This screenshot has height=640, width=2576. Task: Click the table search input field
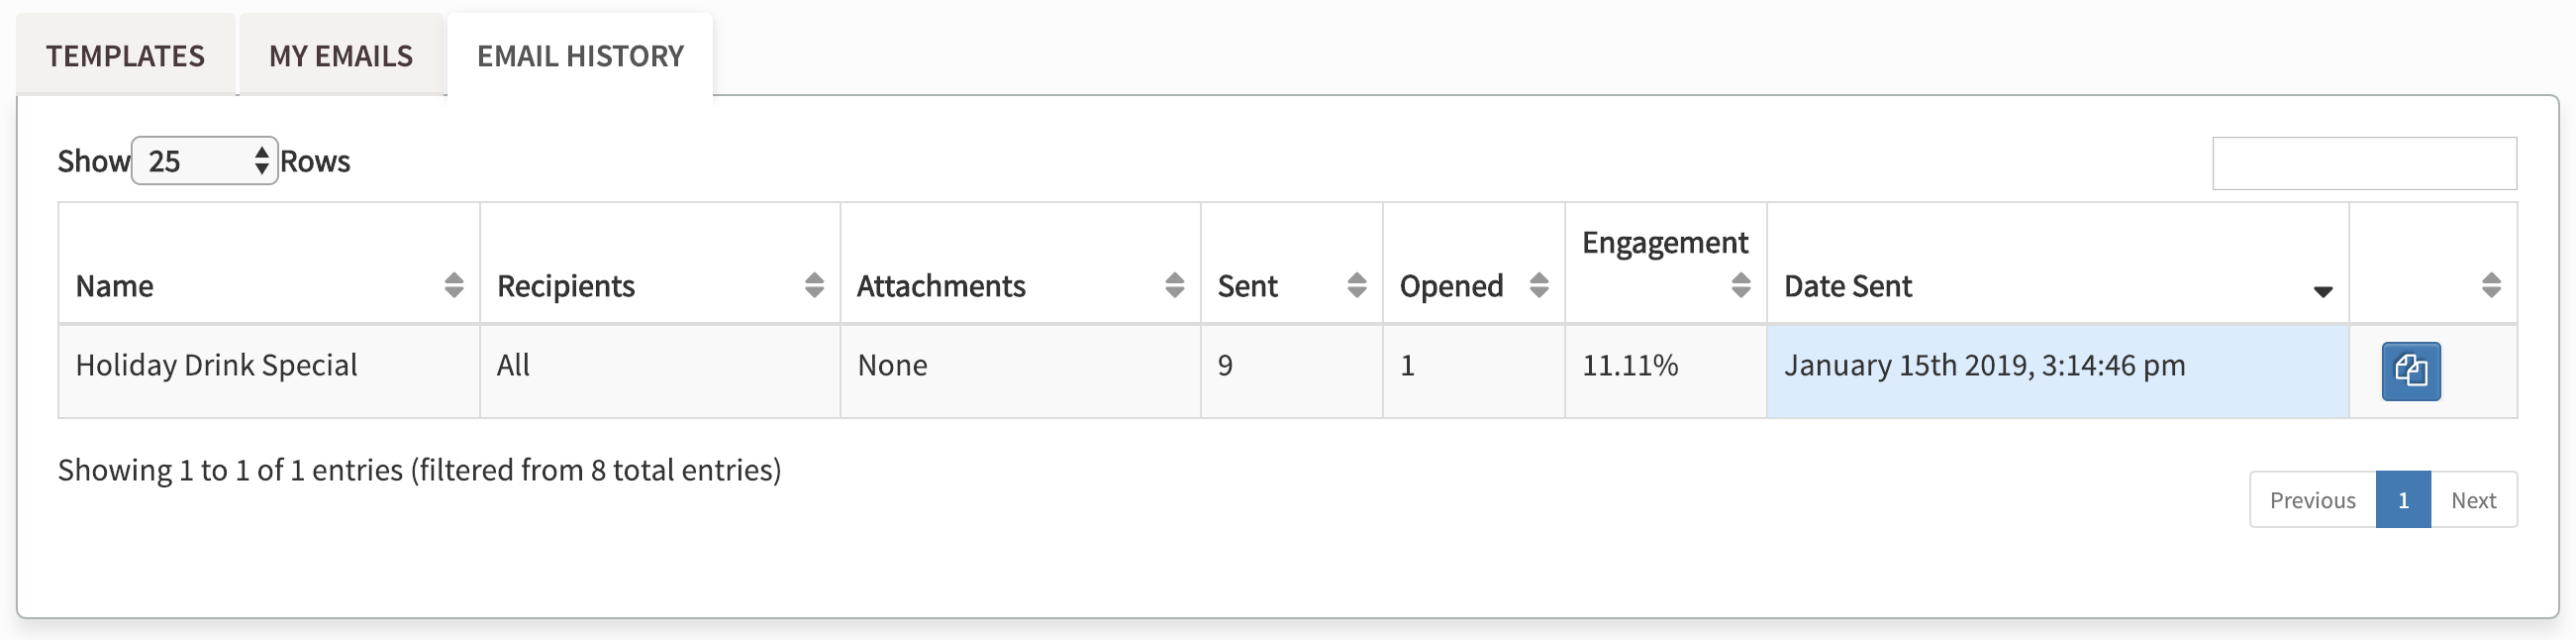pos(2363,164)
